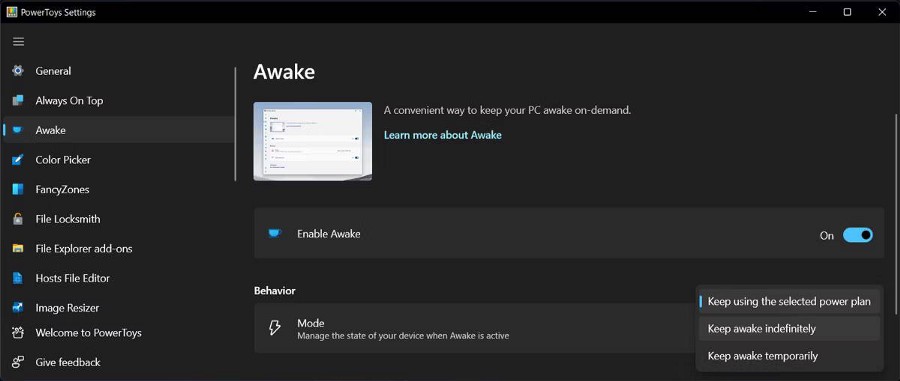Screen dimensions: 900x381
Task: Click the FancyZones icon
Action: click(18, 189)
